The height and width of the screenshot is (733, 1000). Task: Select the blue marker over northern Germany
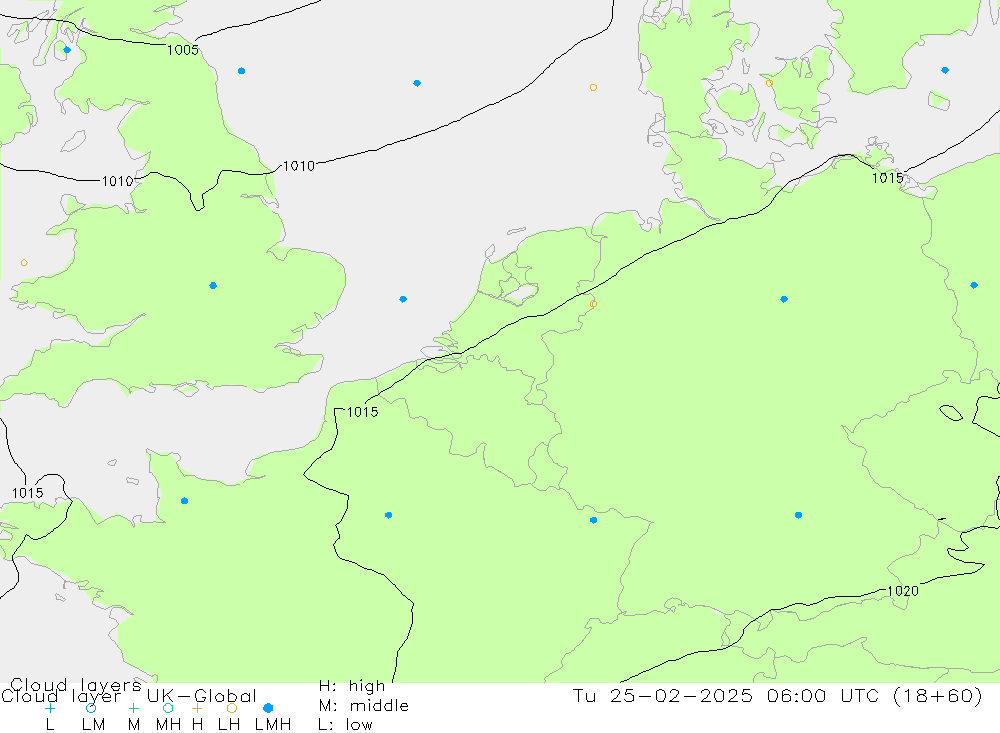(x=784, y=299)
